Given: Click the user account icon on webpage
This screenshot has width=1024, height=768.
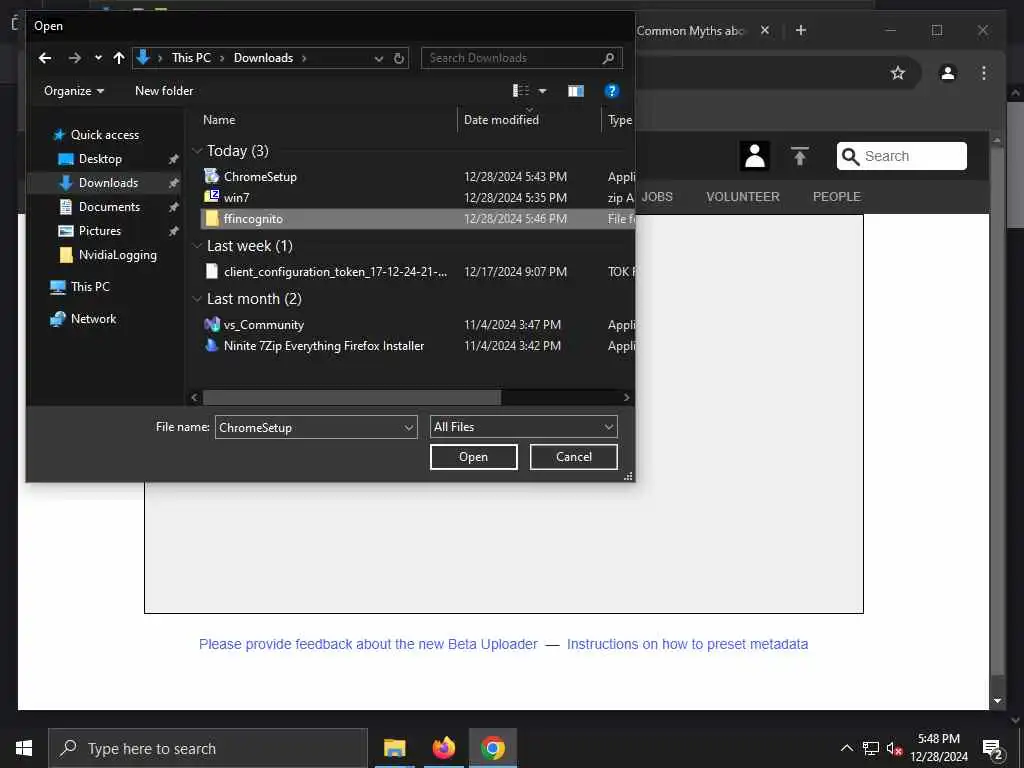Looking at the screenshot, I should [754, 156].
